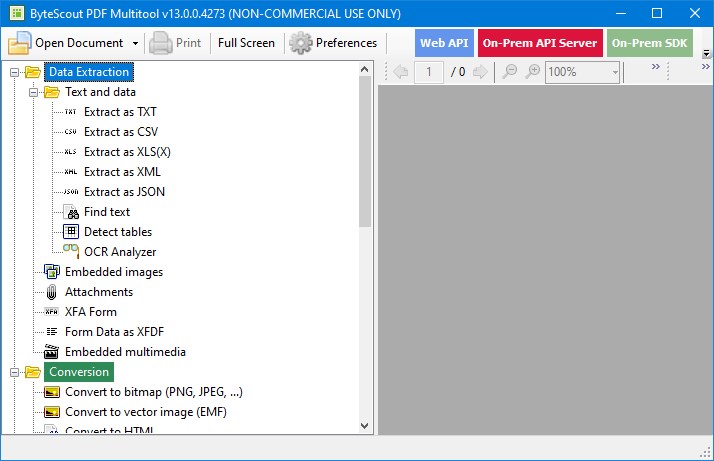Click the Text and data folder icon

pyautogui.click(x=52, y=92)
